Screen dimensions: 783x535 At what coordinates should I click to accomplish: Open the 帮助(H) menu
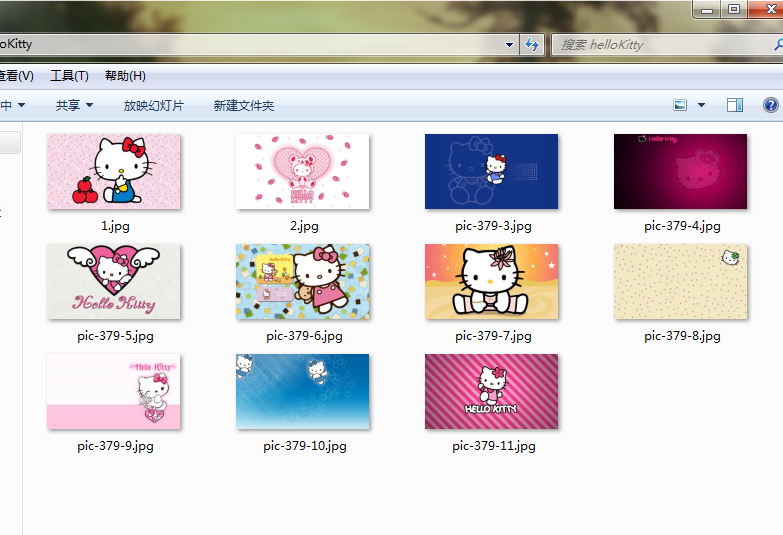point(125,76)
